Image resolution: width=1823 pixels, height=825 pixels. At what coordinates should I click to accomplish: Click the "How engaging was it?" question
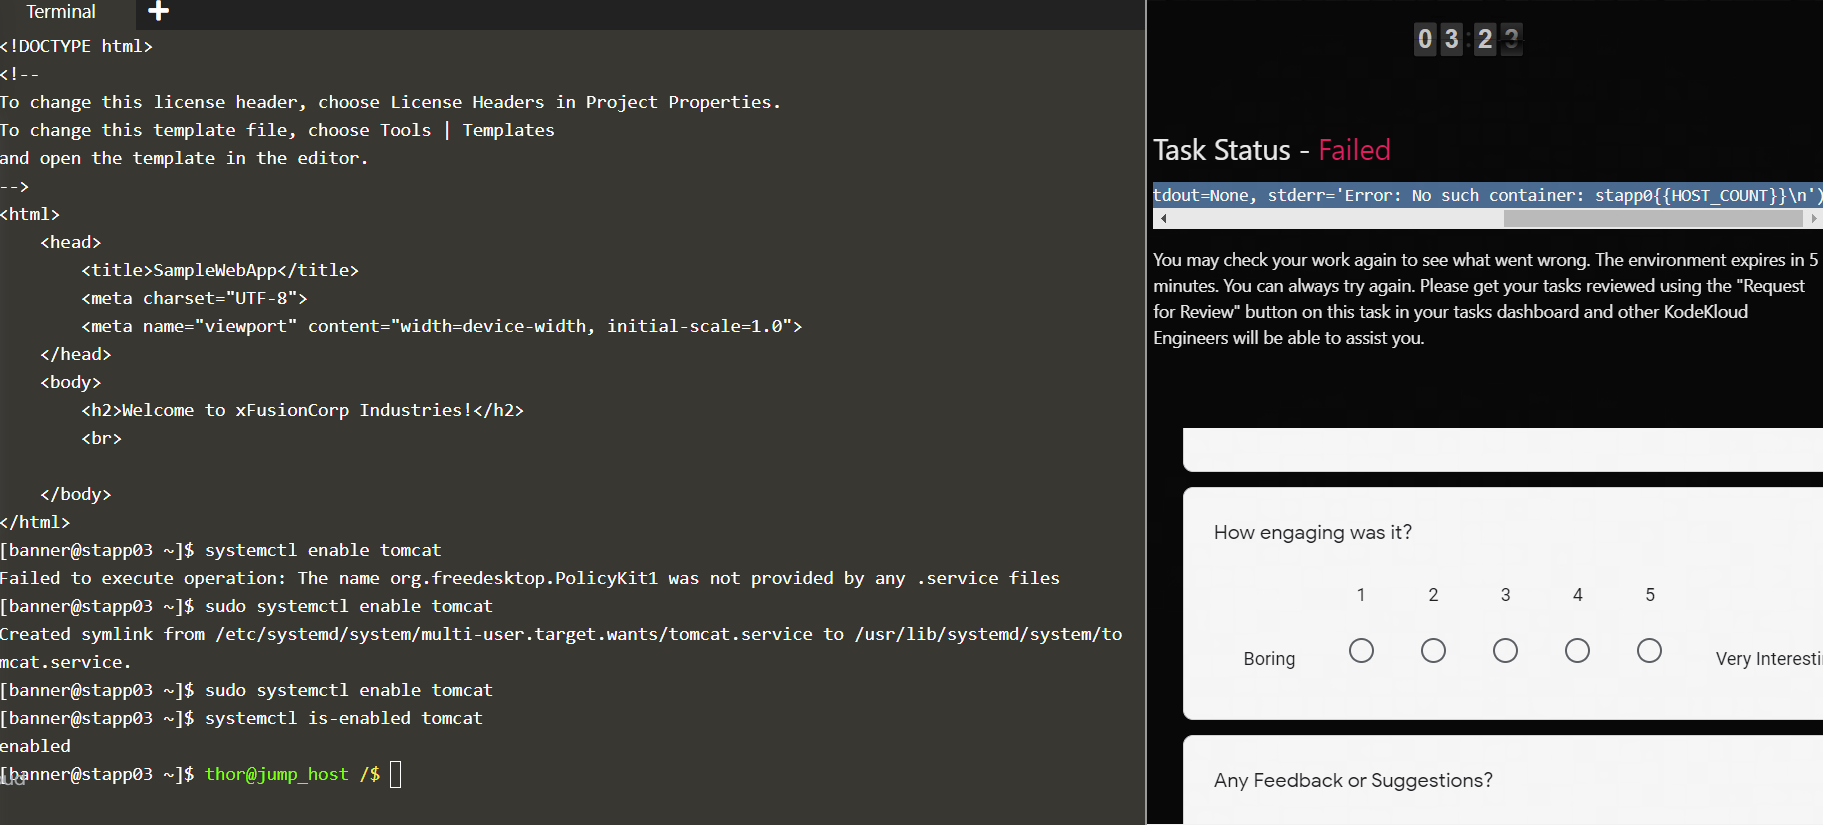tap(1312, 533)
